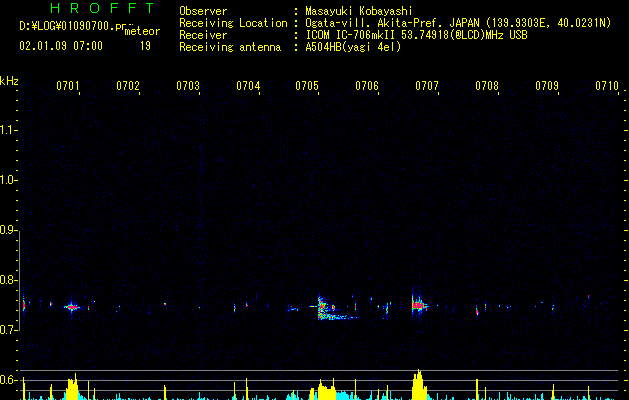
Task: Select the ICOM IC-706mkII receiver value
Action: (416, 35)
